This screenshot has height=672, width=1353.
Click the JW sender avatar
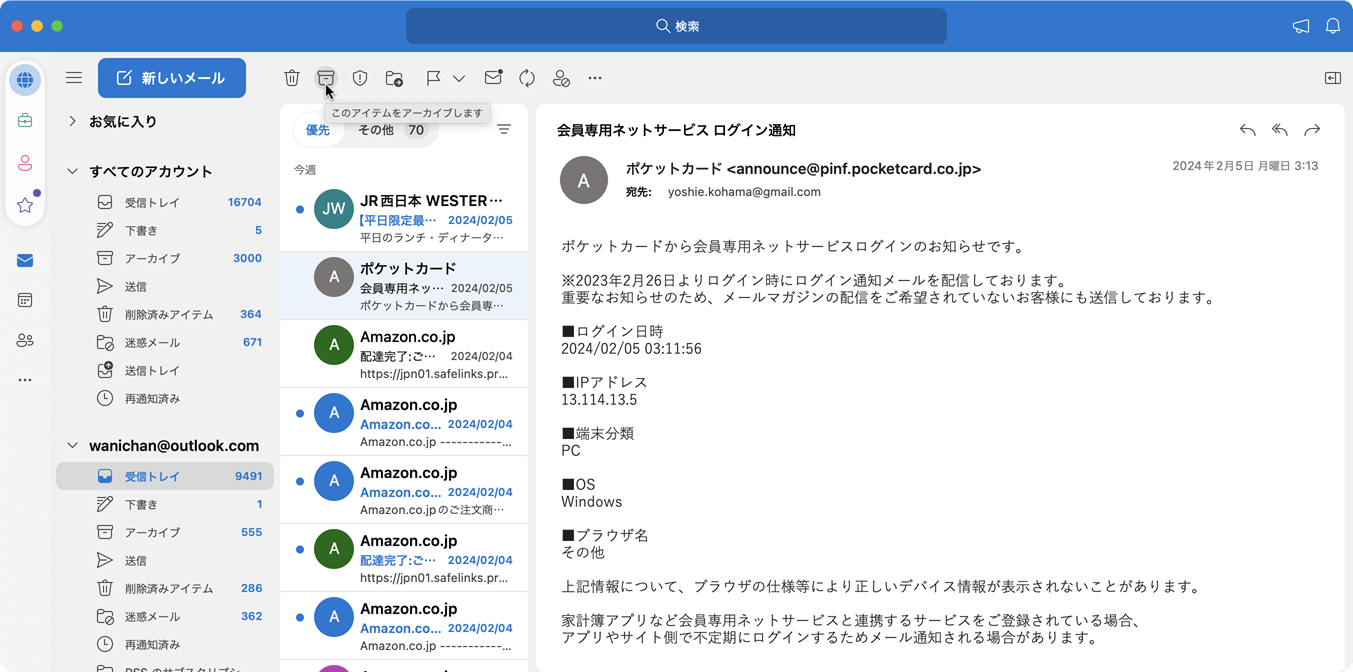click(x=334, y=209)
